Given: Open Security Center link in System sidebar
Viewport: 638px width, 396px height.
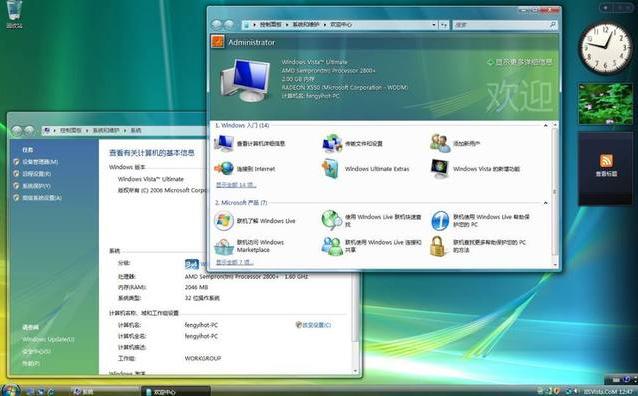Looking at the screenshot, I should click(36, 351).
